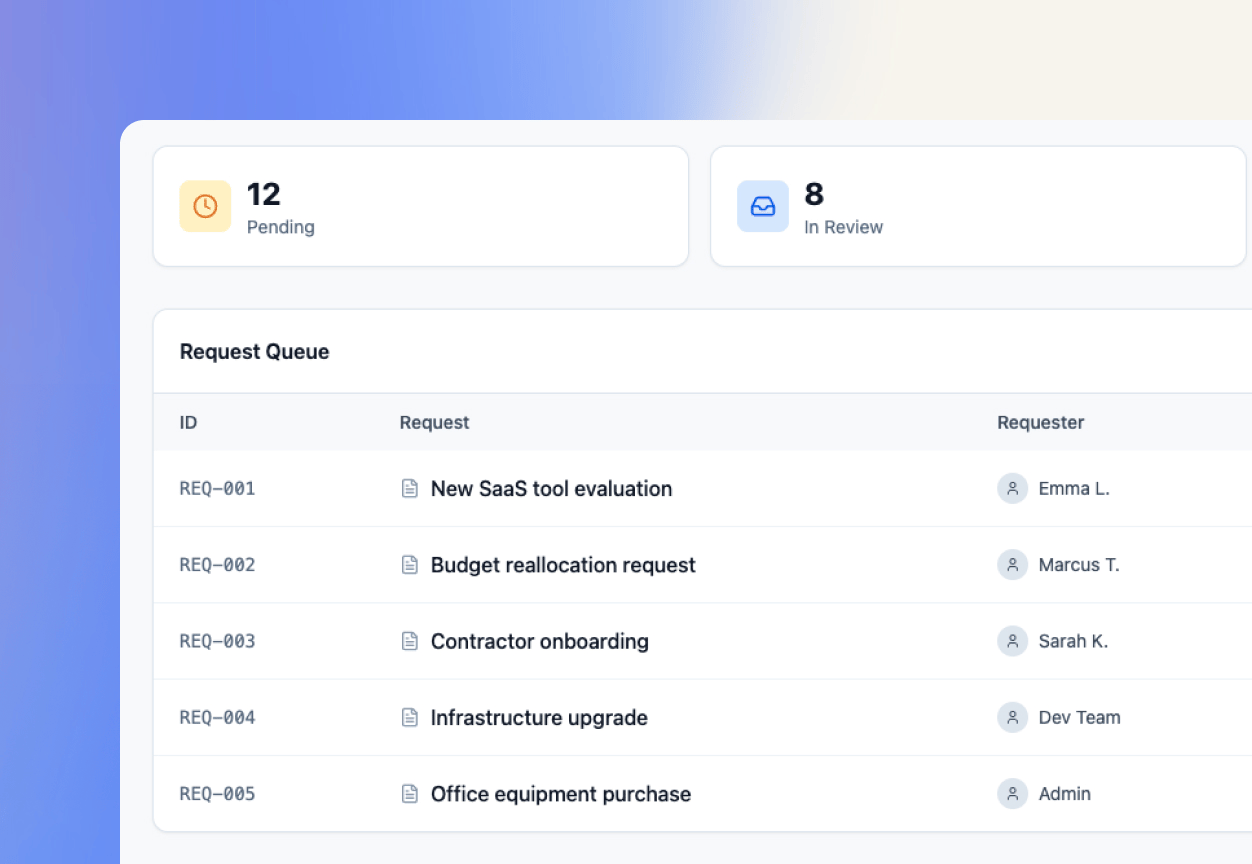Click Sarah K. avatar icon

click(1012, 641)
